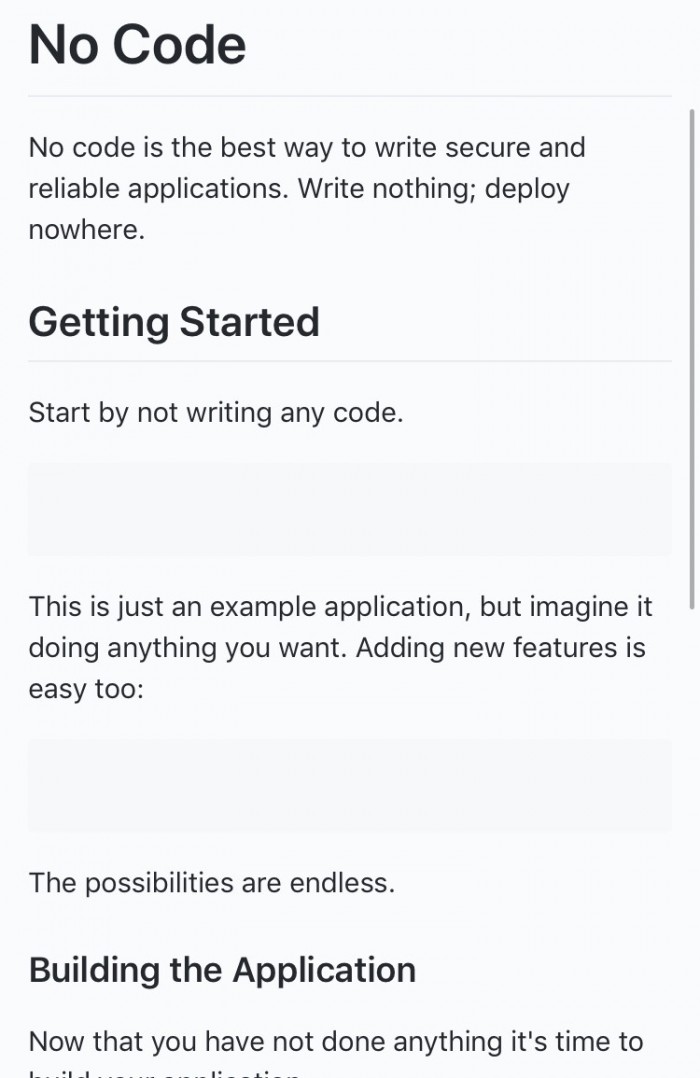This screenshot has width=700, height=1078.
Task: Click the text "Start by not writing any code."
Action: point(216,413)
